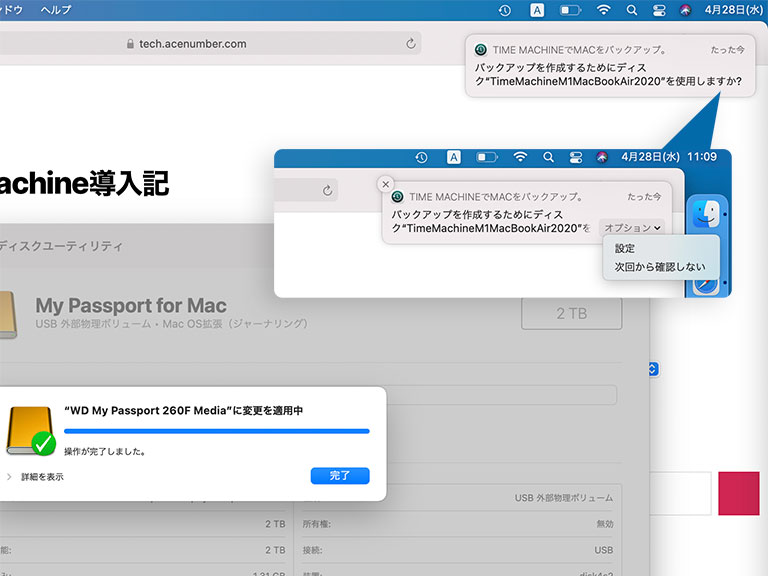768x576 pixels.
Task: Open Control Center in top menu bar
Action: pos(659,10)
